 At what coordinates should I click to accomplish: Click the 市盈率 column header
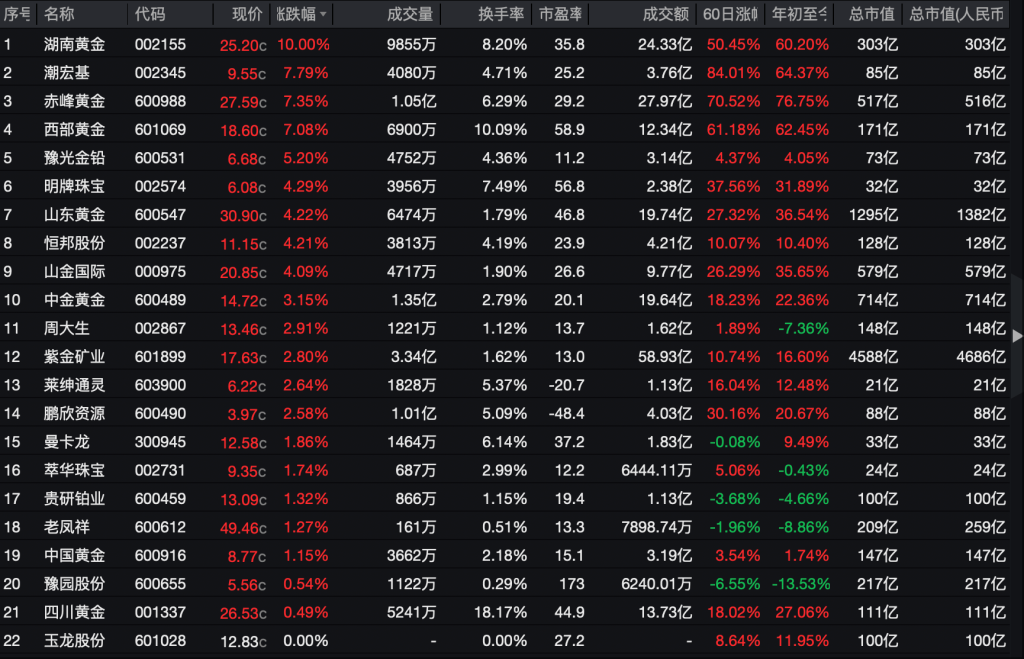[561, 15]
